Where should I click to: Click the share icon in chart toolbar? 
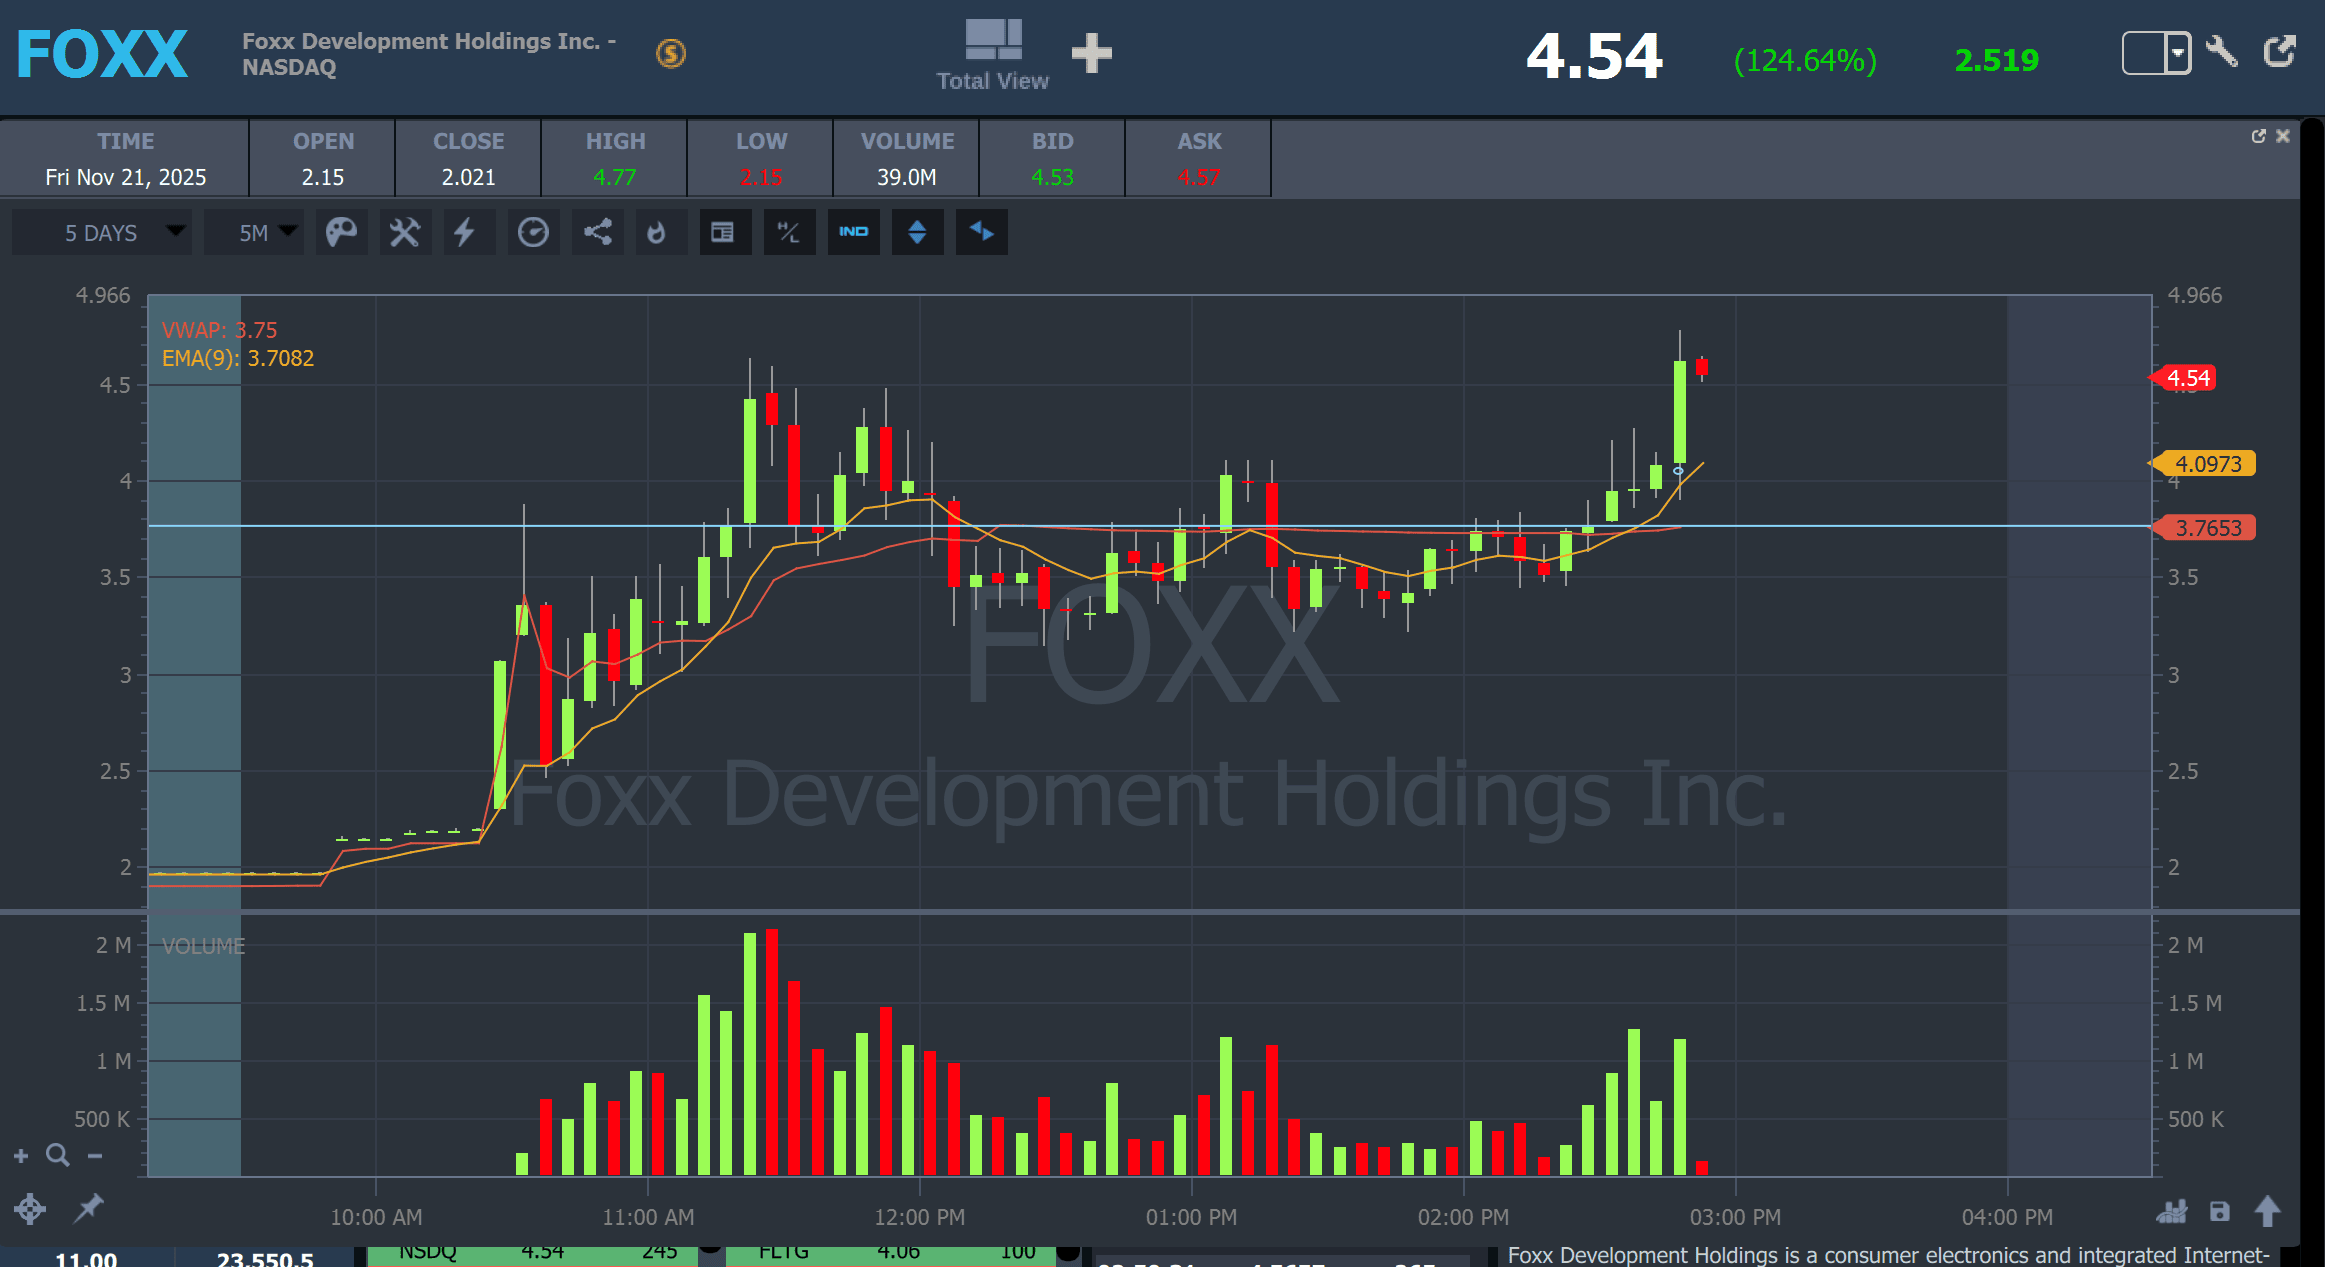(598, 232)
